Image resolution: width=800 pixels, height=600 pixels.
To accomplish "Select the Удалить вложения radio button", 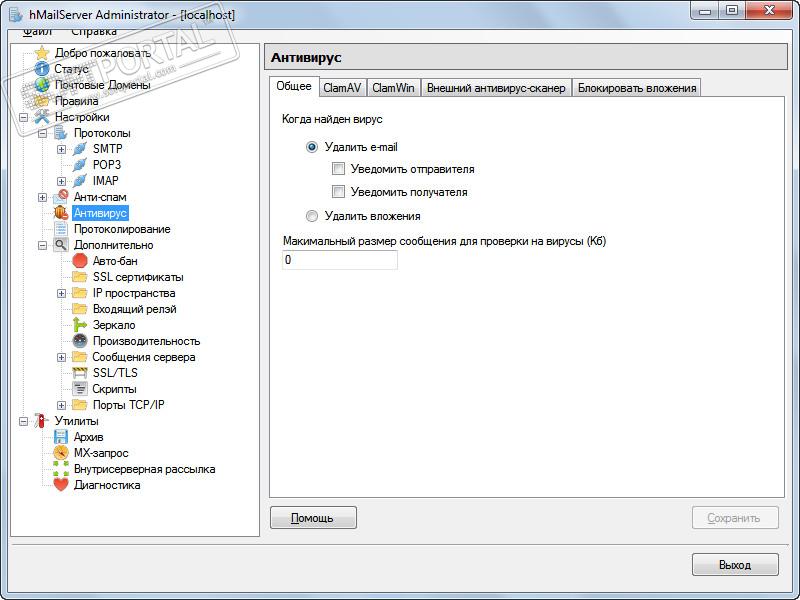I will (312, 216).
